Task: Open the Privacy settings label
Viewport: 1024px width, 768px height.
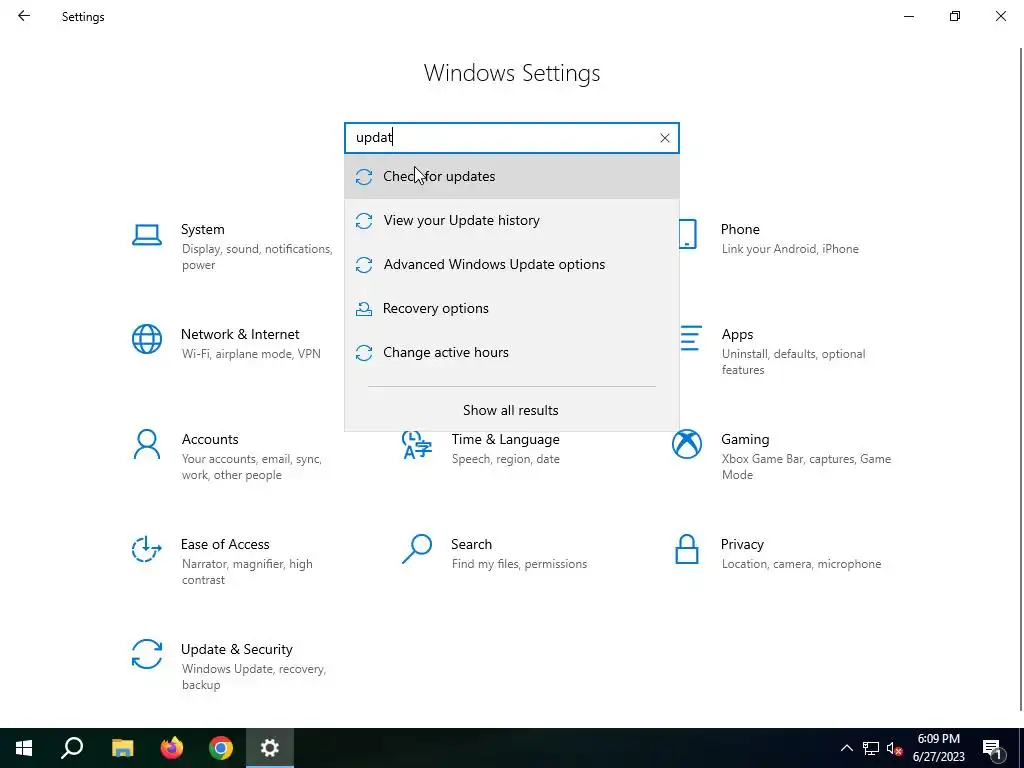Action: coord(742,545)
